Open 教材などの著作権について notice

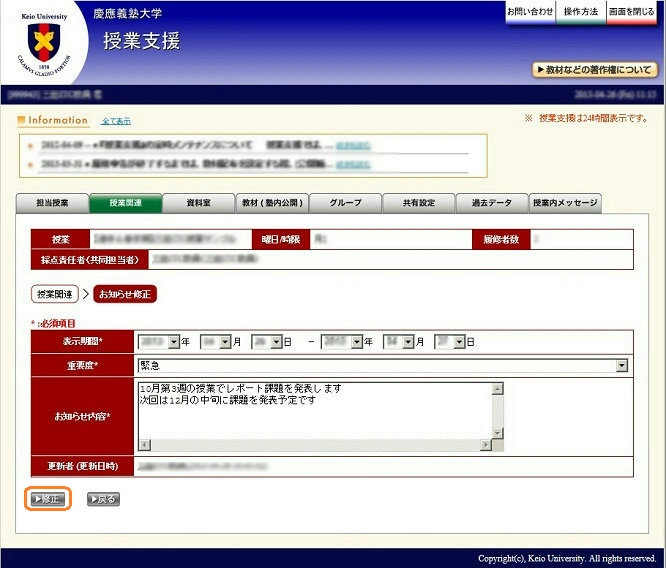coord(594,70)
